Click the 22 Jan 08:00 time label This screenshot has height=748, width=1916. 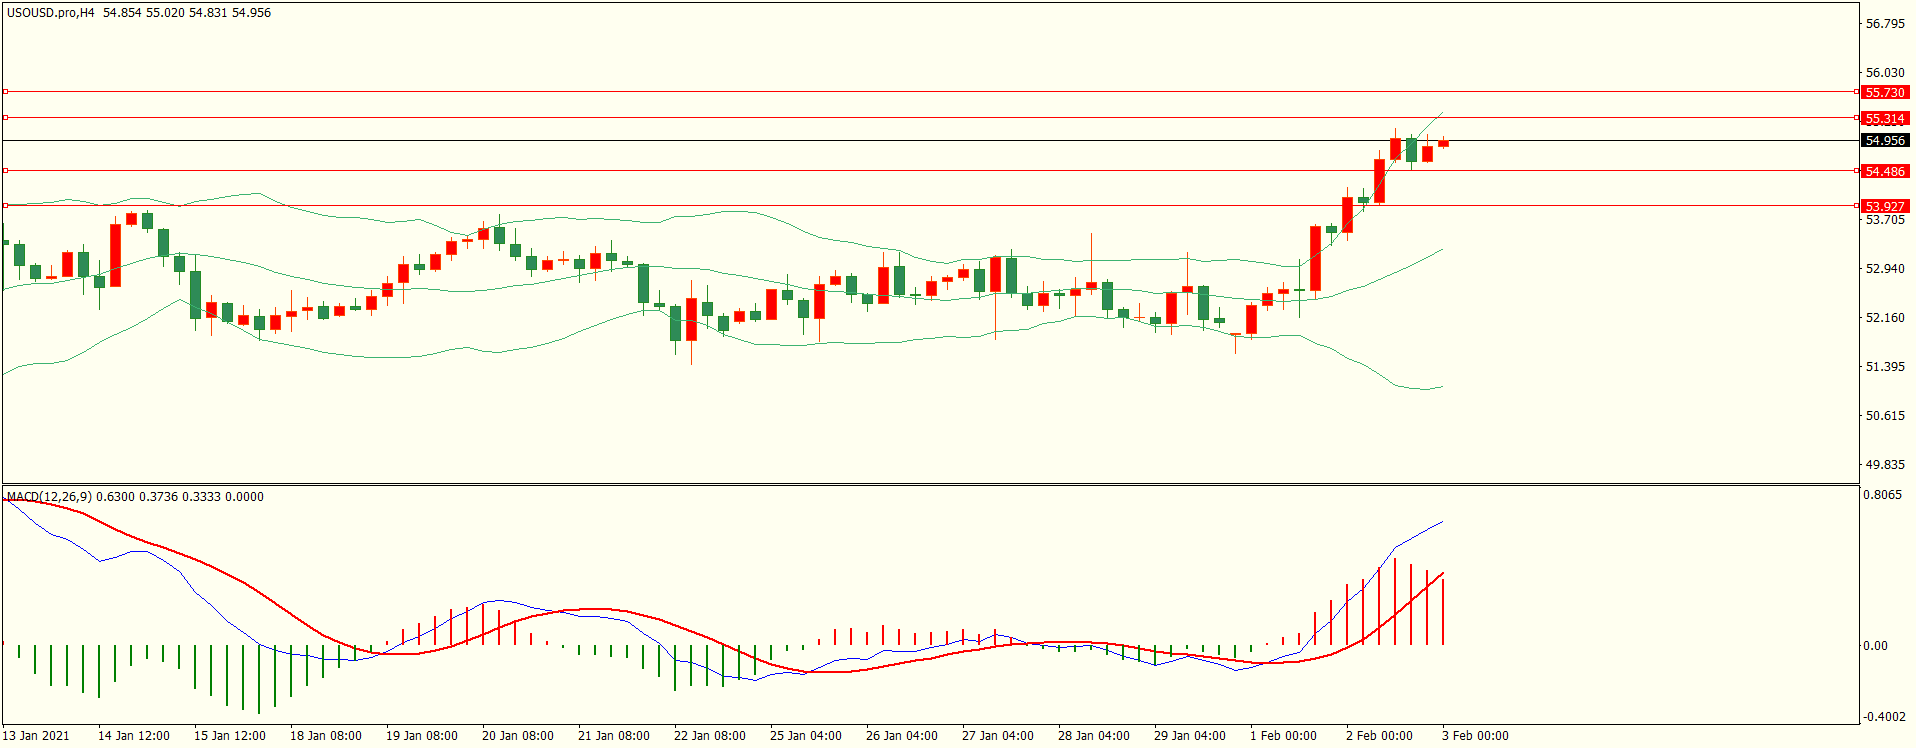pyautogui.click(x=709, y=736)
